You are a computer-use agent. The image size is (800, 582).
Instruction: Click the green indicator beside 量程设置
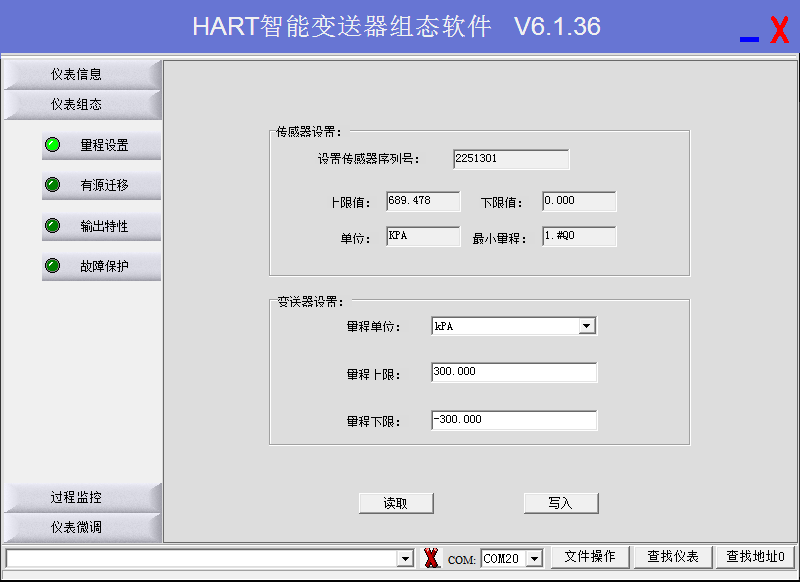click(53, 145)
